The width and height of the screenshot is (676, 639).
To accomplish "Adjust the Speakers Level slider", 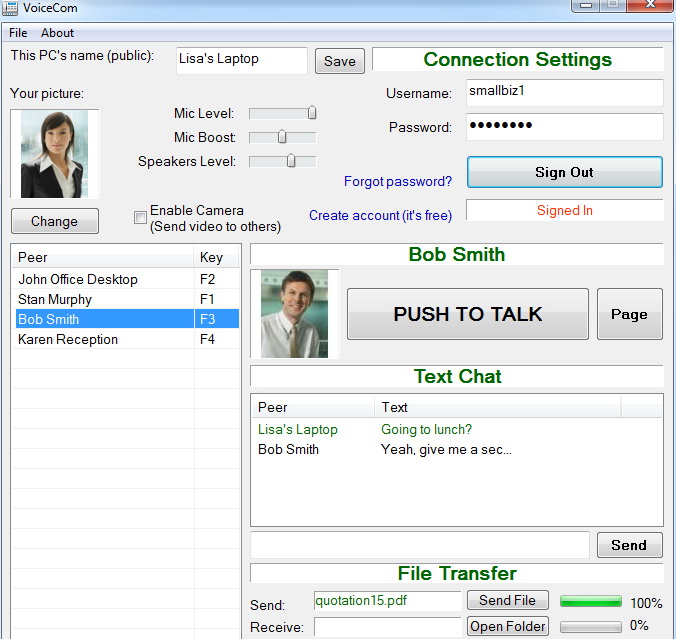I will [x=282, y=161].
